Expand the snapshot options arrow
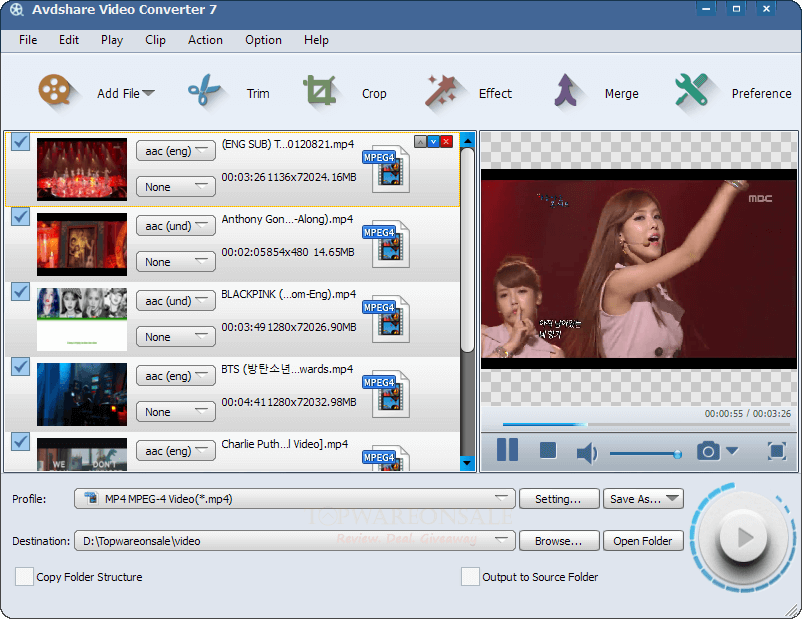 coord(732,451)
